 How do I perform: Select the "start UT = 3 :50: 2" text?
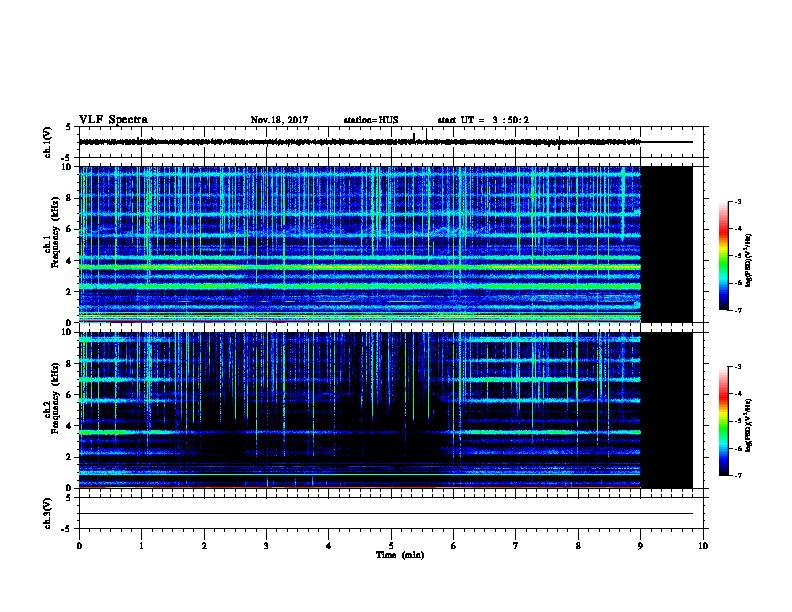coord(483,120)
